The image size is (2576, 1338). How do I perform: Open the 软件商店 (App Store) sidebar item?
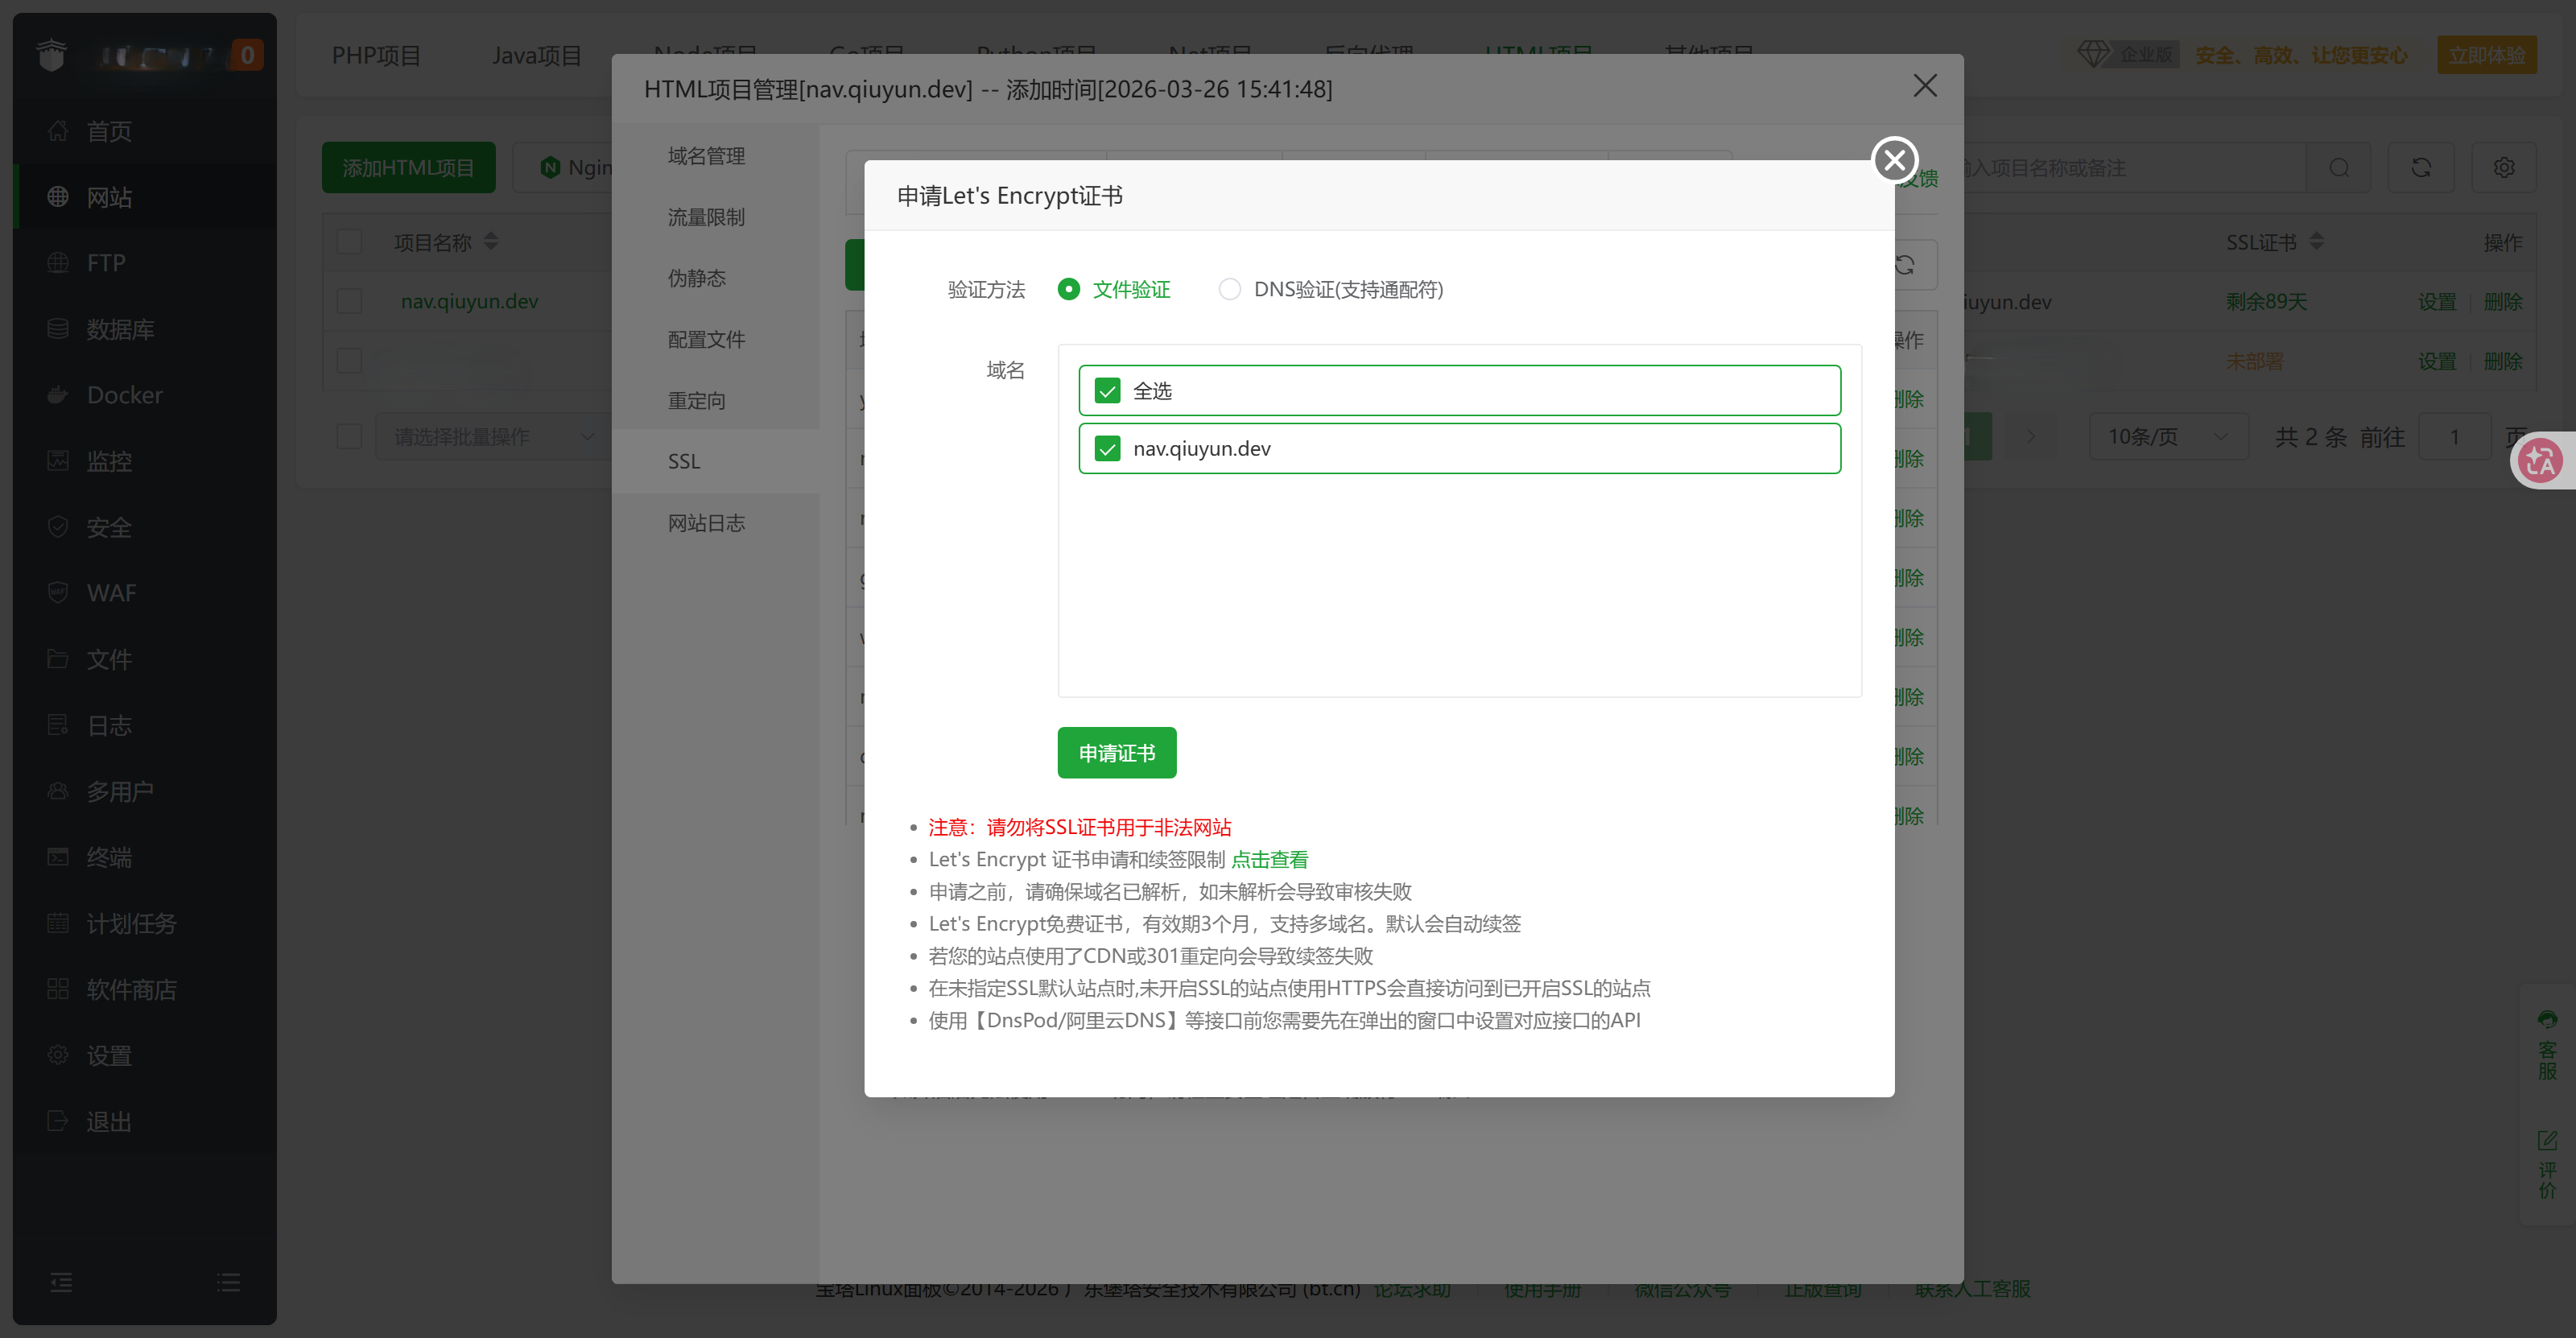[133, 989]
